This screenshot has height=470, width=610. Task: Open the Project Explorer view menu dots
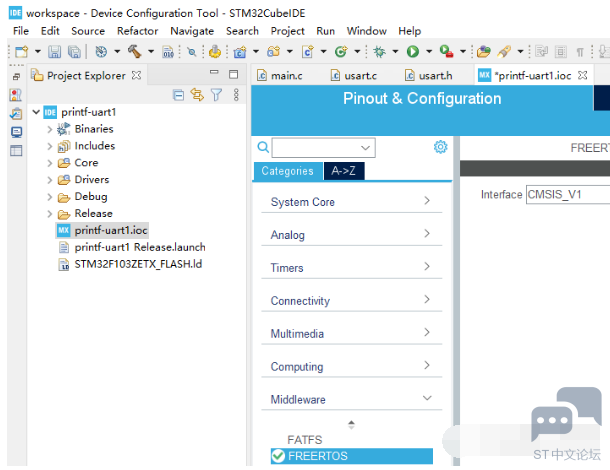coord(236,95)
